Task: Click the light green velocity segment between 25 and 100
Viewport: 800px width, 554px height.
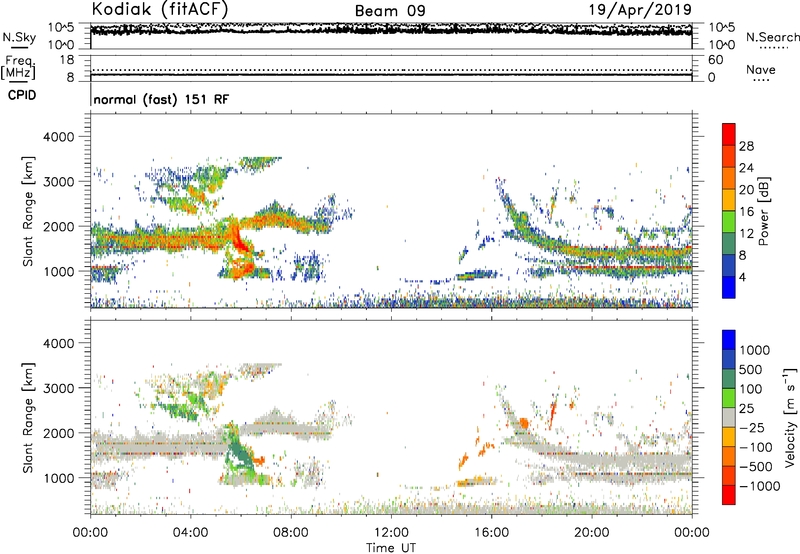Action: point(729,398)
